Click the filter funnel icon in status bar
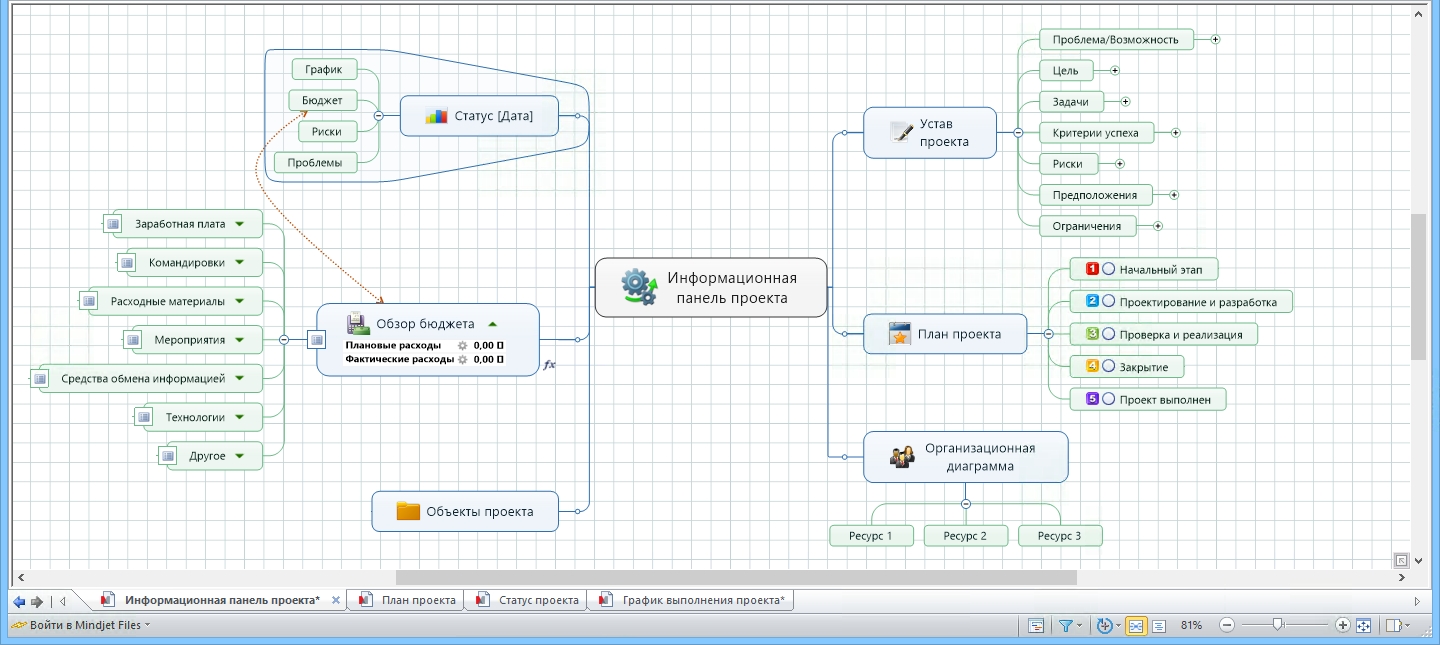The image size is (1440, 645). (1066, 626)
